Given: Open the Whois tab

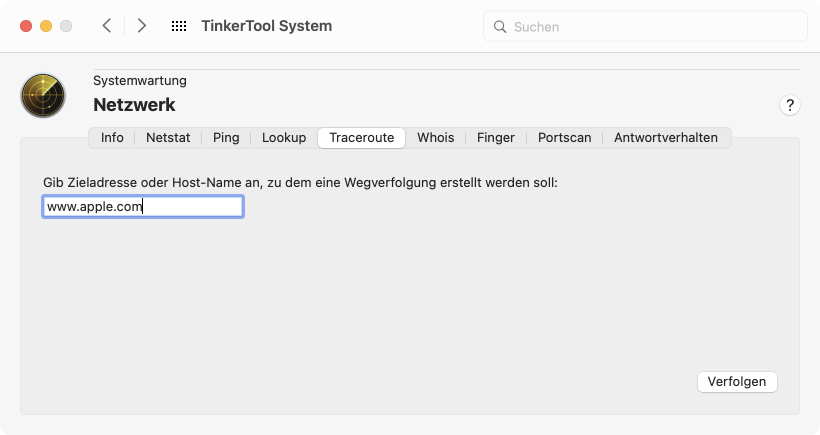Looking at the screenshot, I should pyautogui.click(x=436, y=138).
